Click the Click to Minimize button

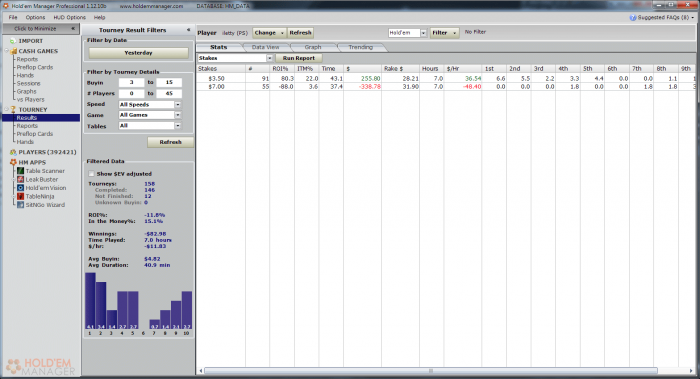[41, 29]
